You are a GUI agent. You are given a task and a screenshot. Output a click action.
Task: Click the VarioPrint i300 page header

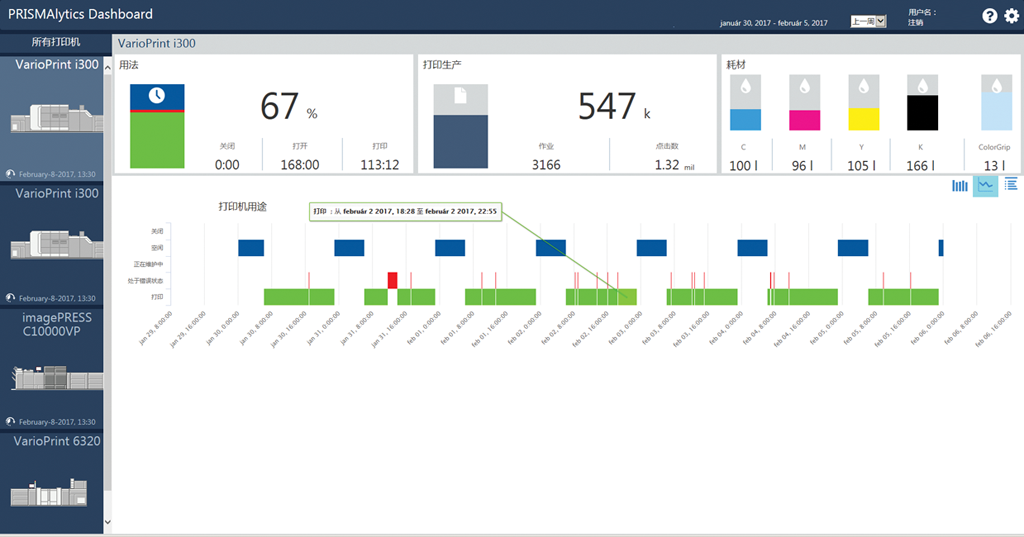(x=157, y=44)
